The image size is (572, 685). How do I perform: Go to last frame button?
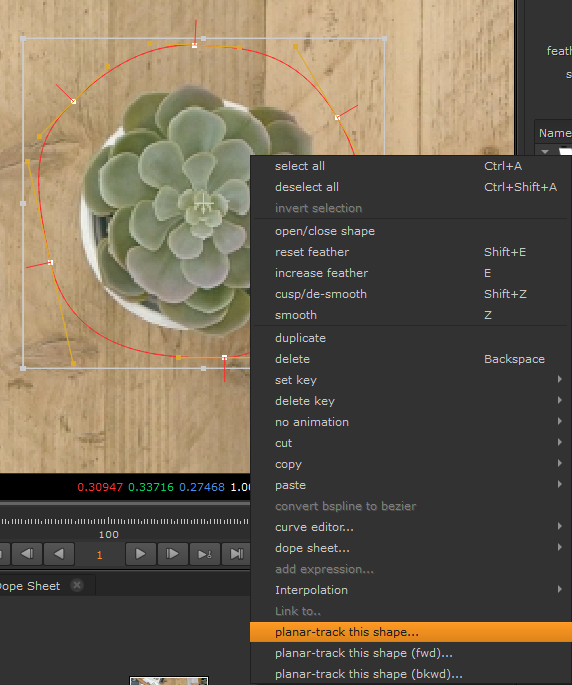coord(236,554)
